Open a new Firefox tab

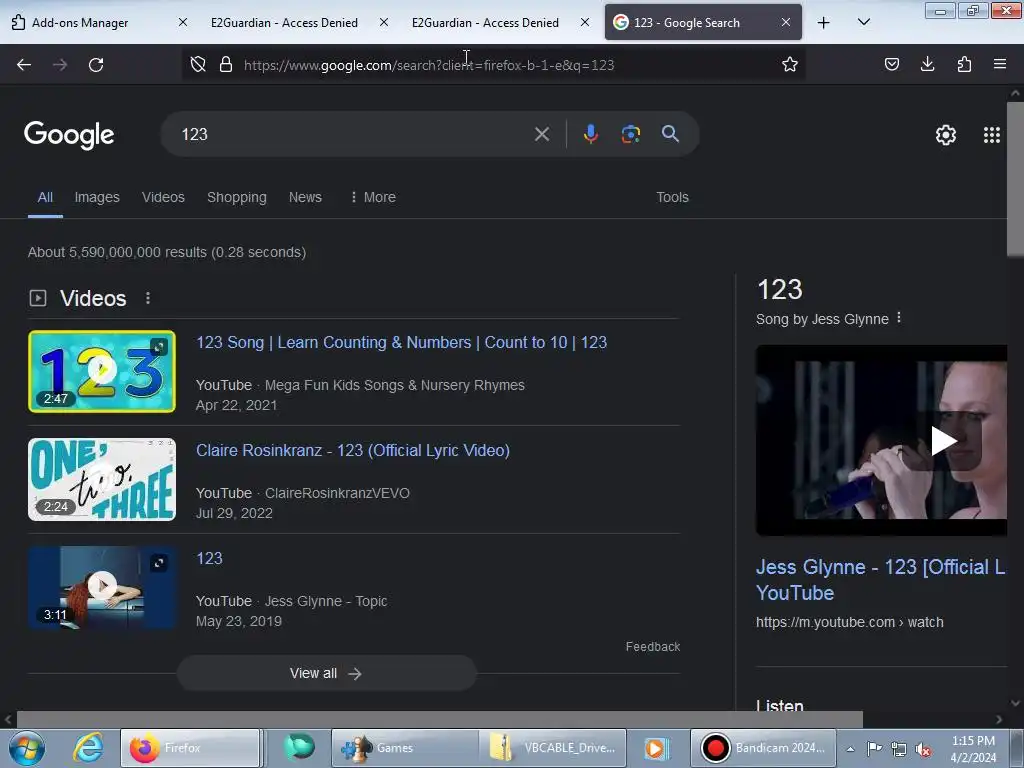(x=824, y=22)
